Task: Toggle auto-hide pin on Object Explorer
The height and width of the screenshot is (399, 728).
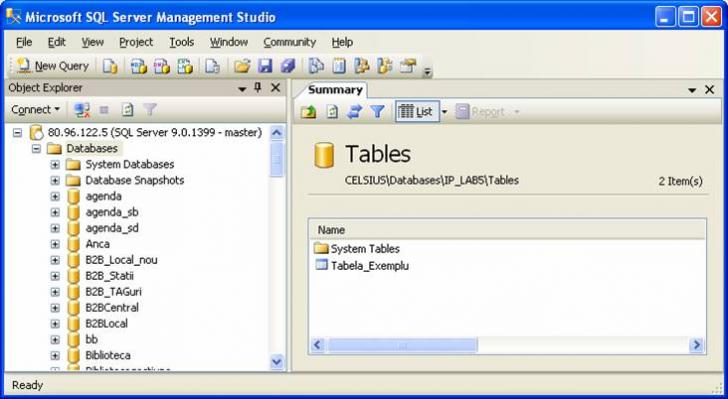Action: [258, 87]
